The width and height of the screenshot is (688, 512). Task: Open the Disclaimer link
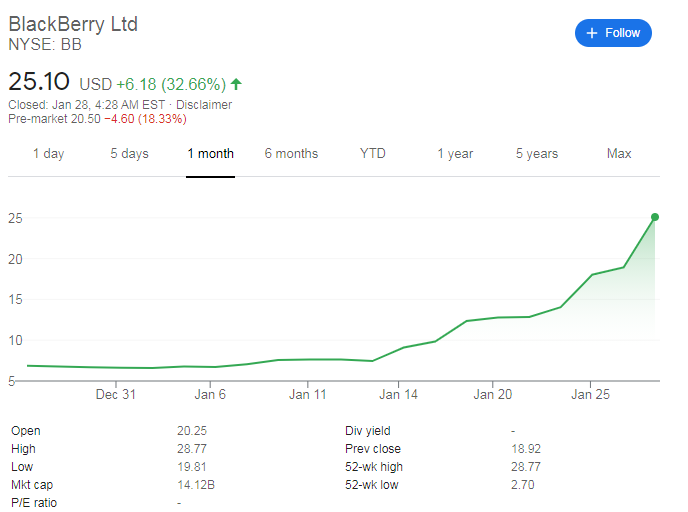[204, 105]
